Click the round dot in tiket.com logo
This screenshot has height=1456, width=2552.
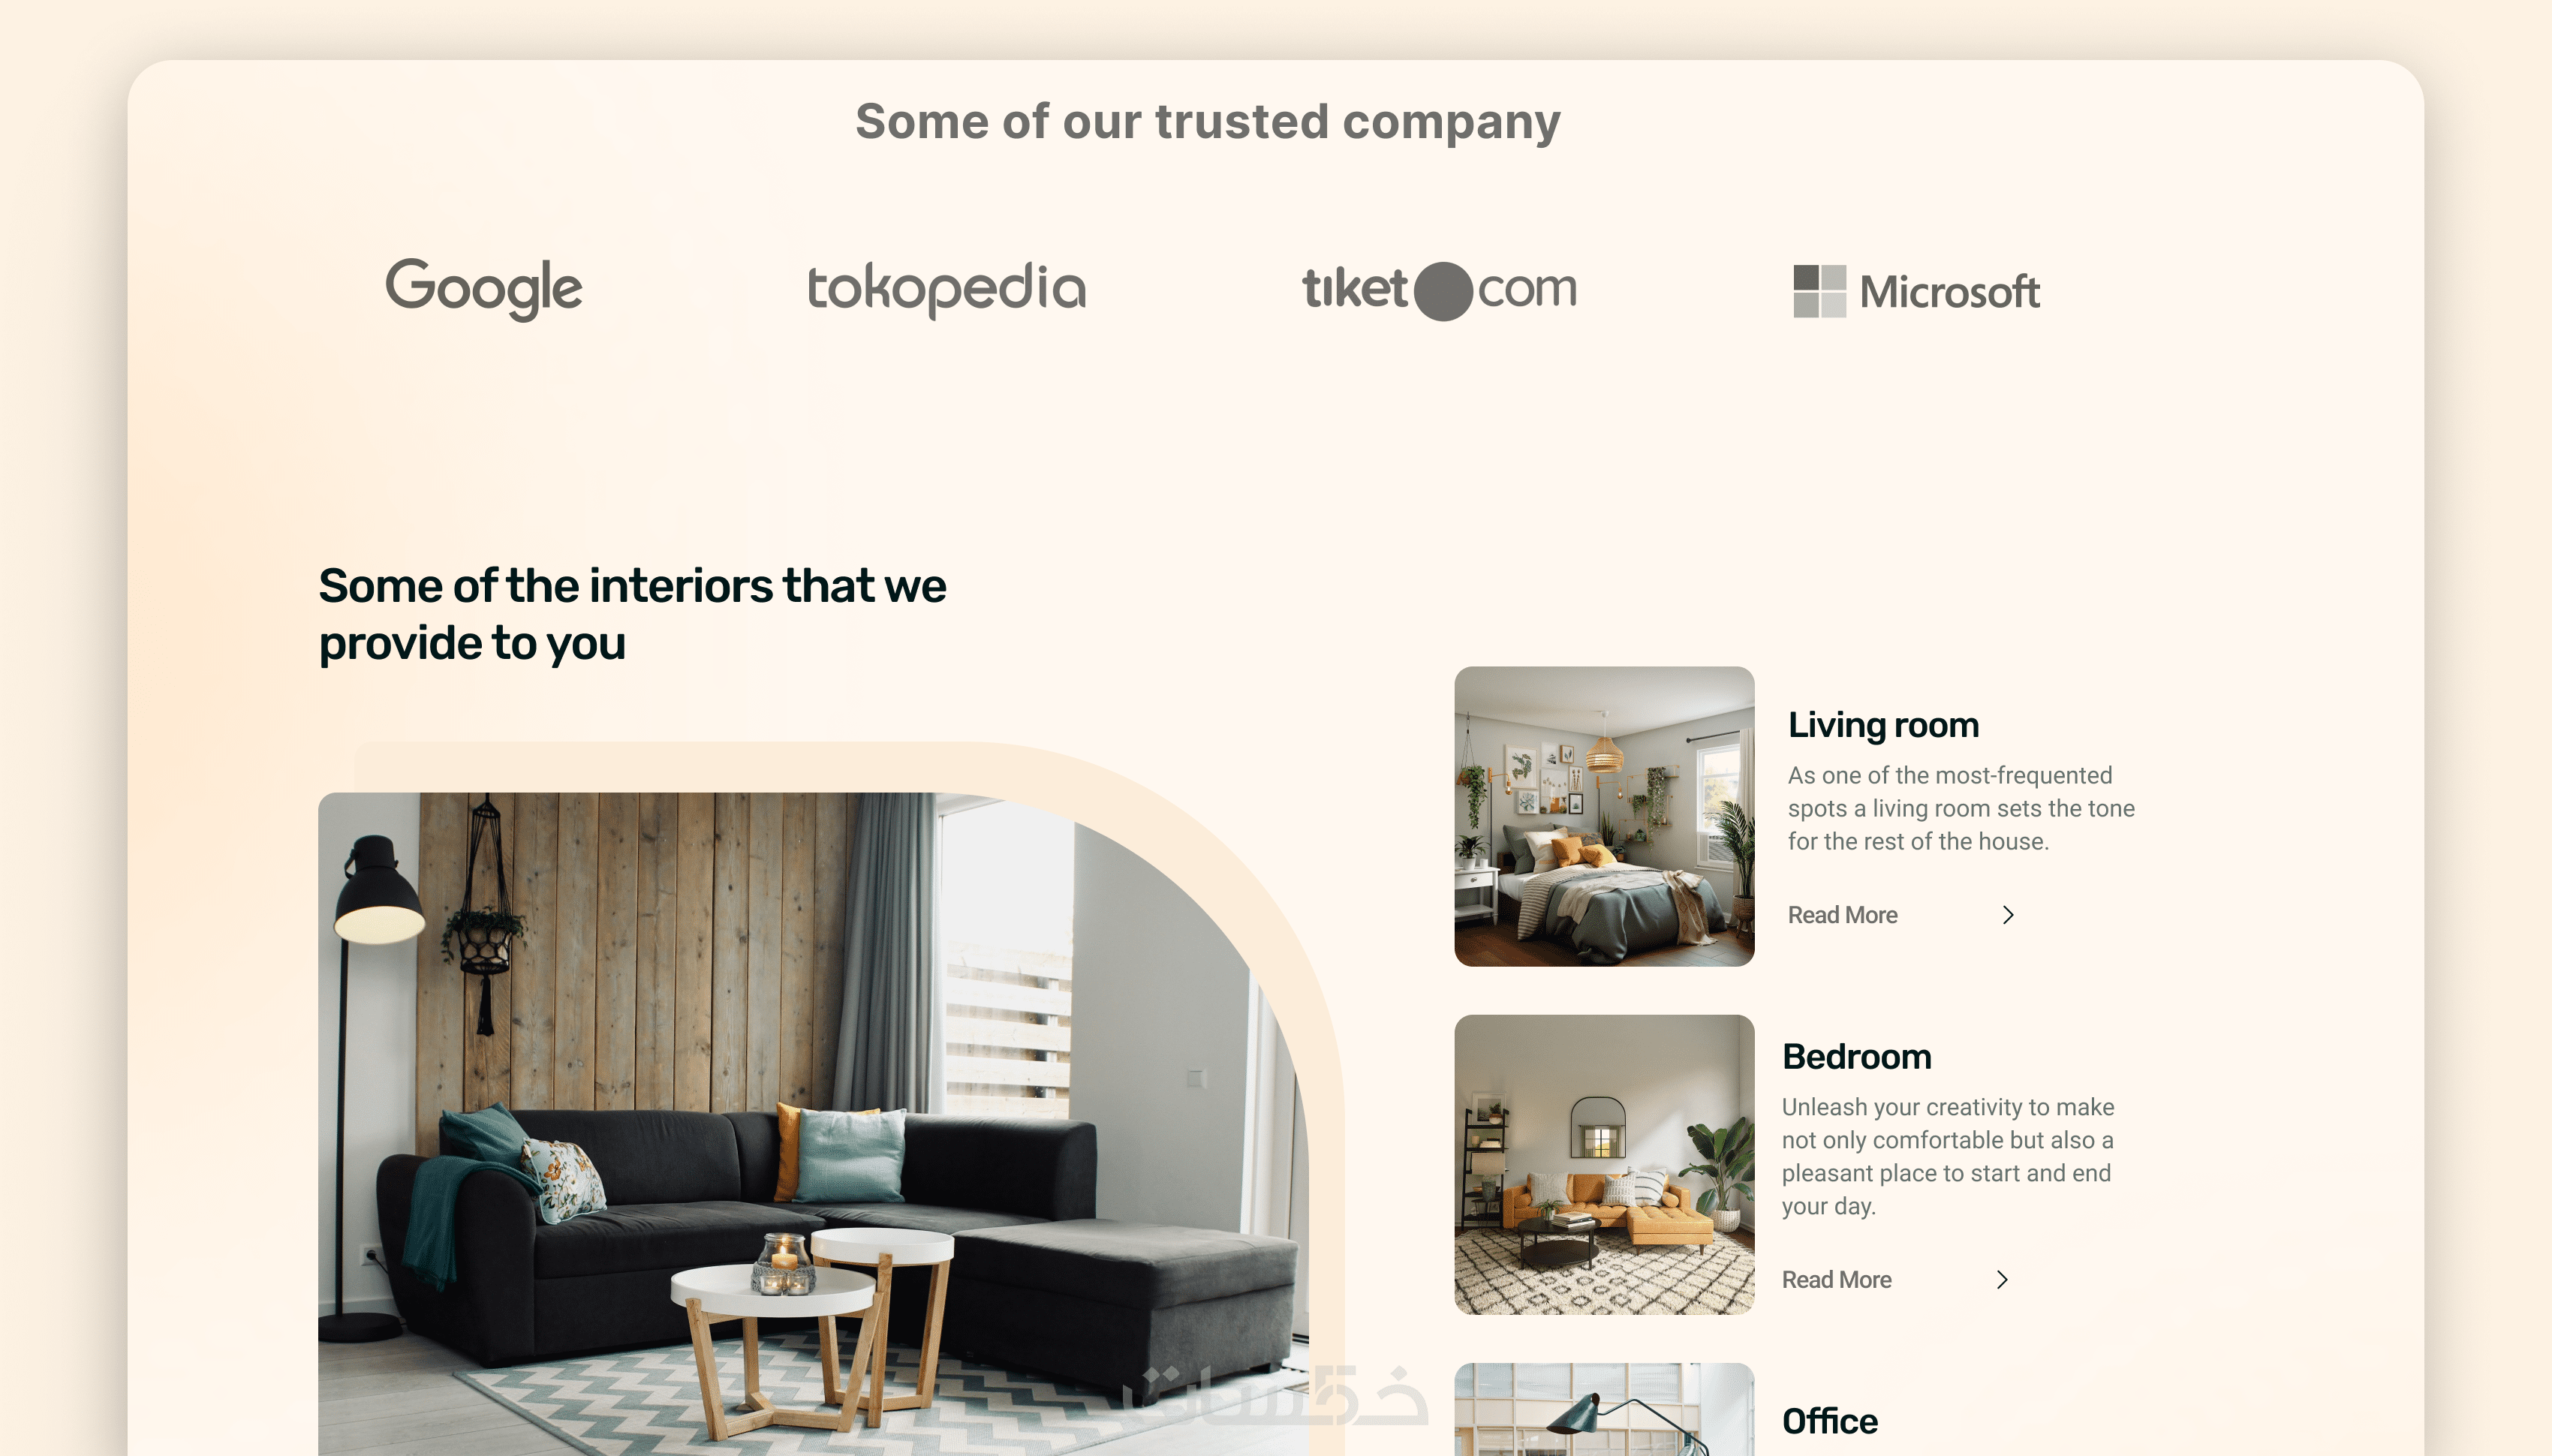1443,292
